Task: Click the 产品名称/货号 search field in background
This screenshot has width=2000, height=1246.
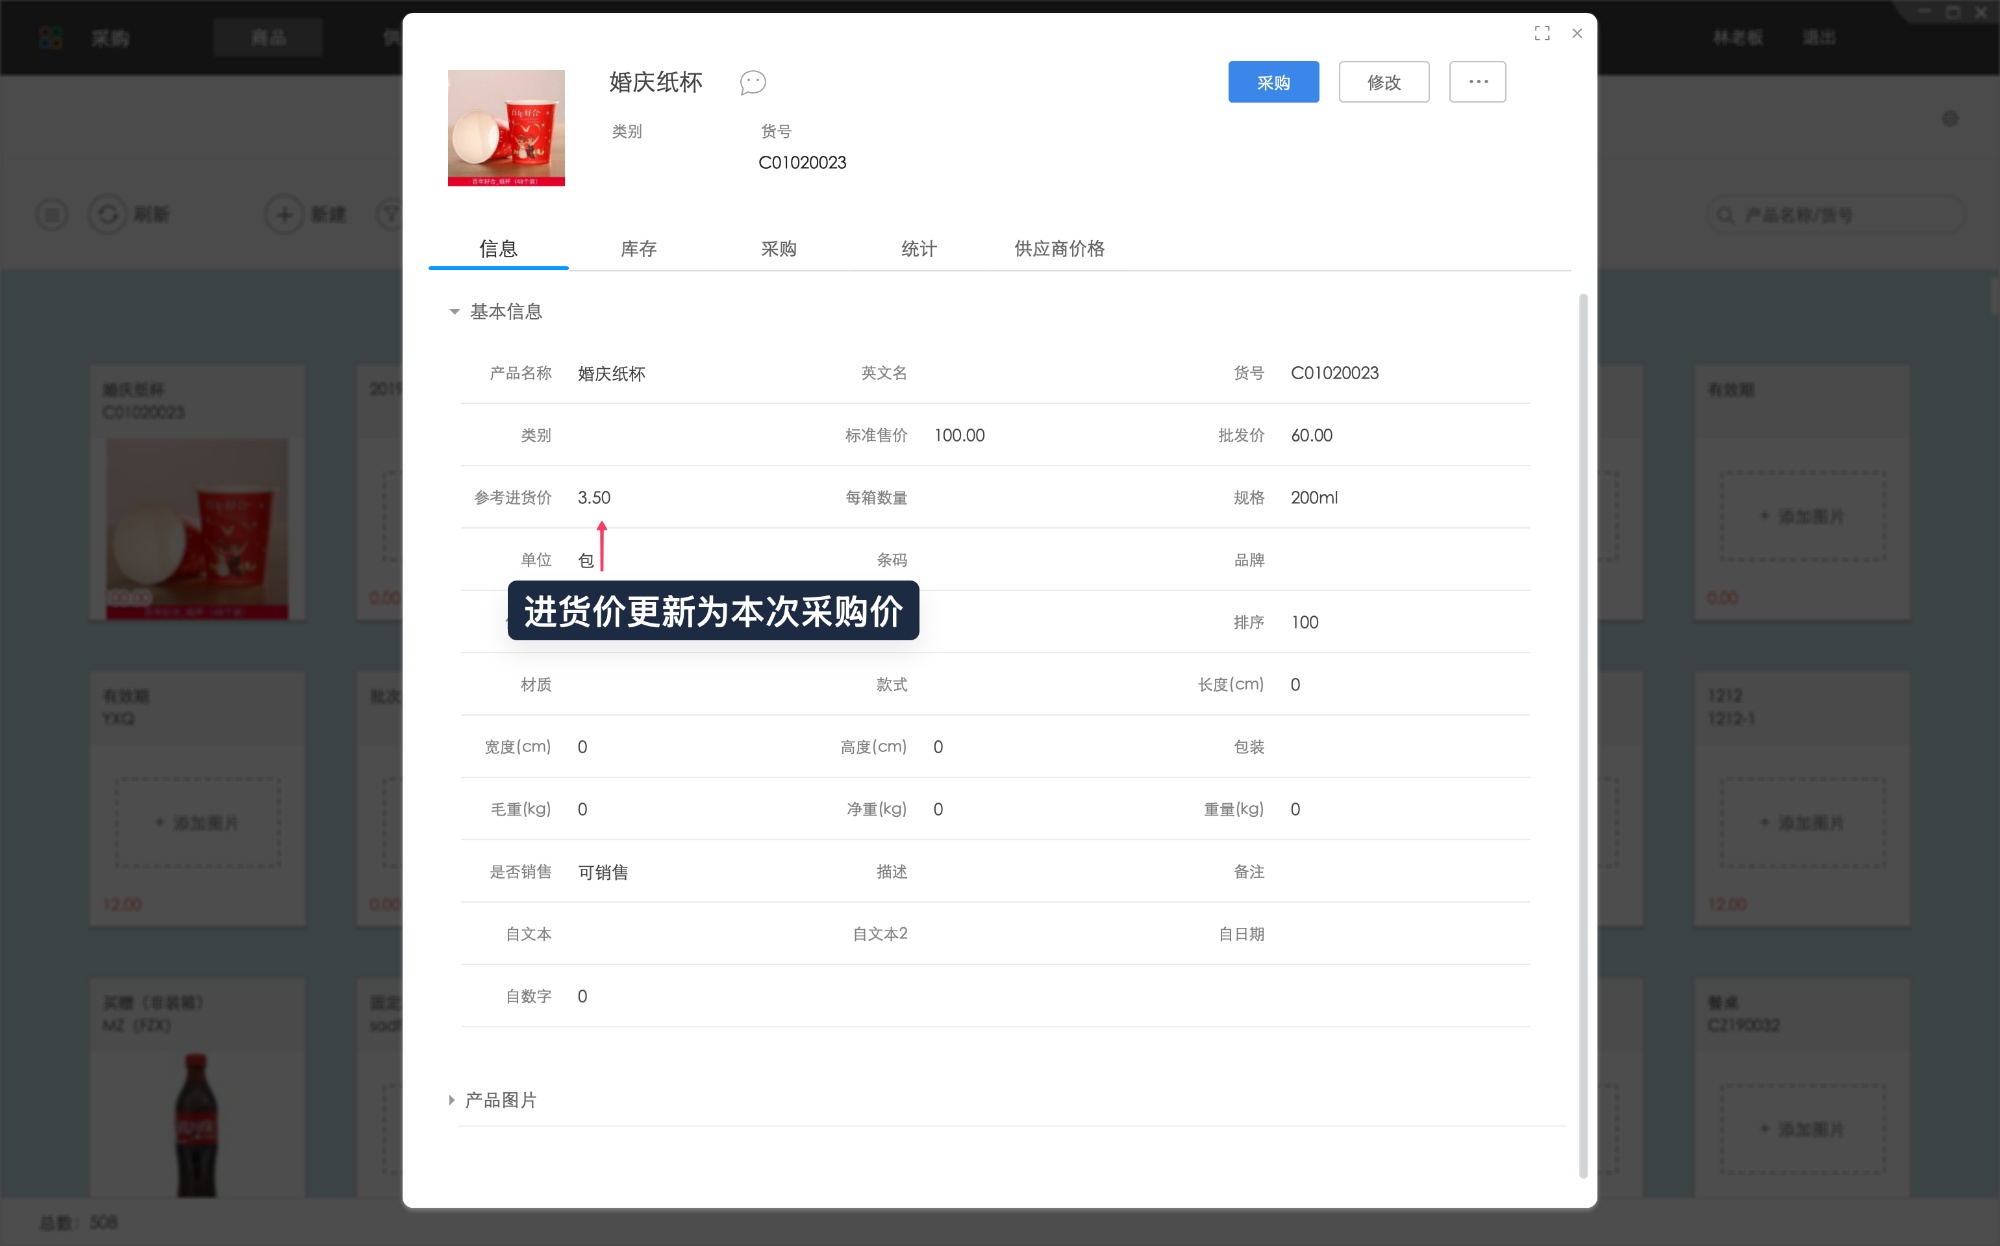Action: click(x=1835, y=215)
